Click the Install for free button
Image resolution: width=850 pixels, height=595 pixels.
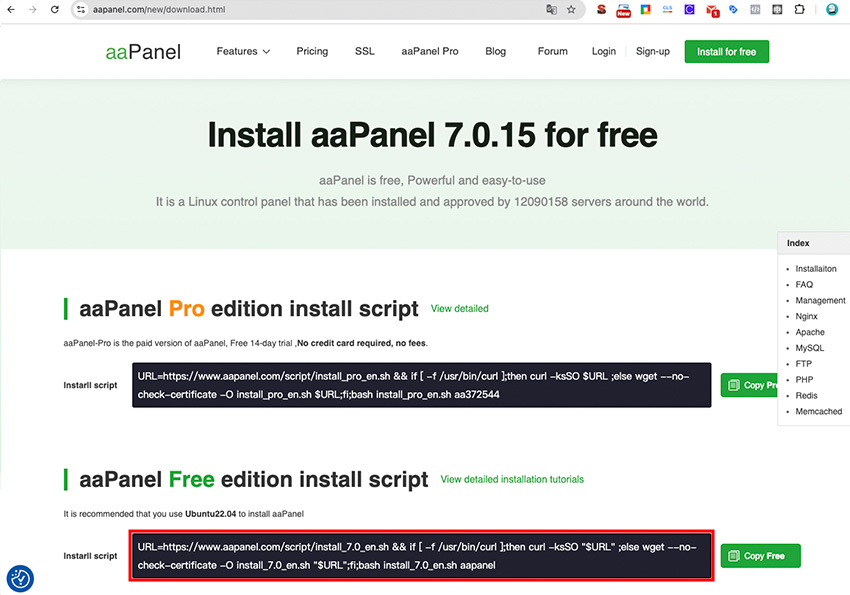pyautogui.click(x=726, y=51)
